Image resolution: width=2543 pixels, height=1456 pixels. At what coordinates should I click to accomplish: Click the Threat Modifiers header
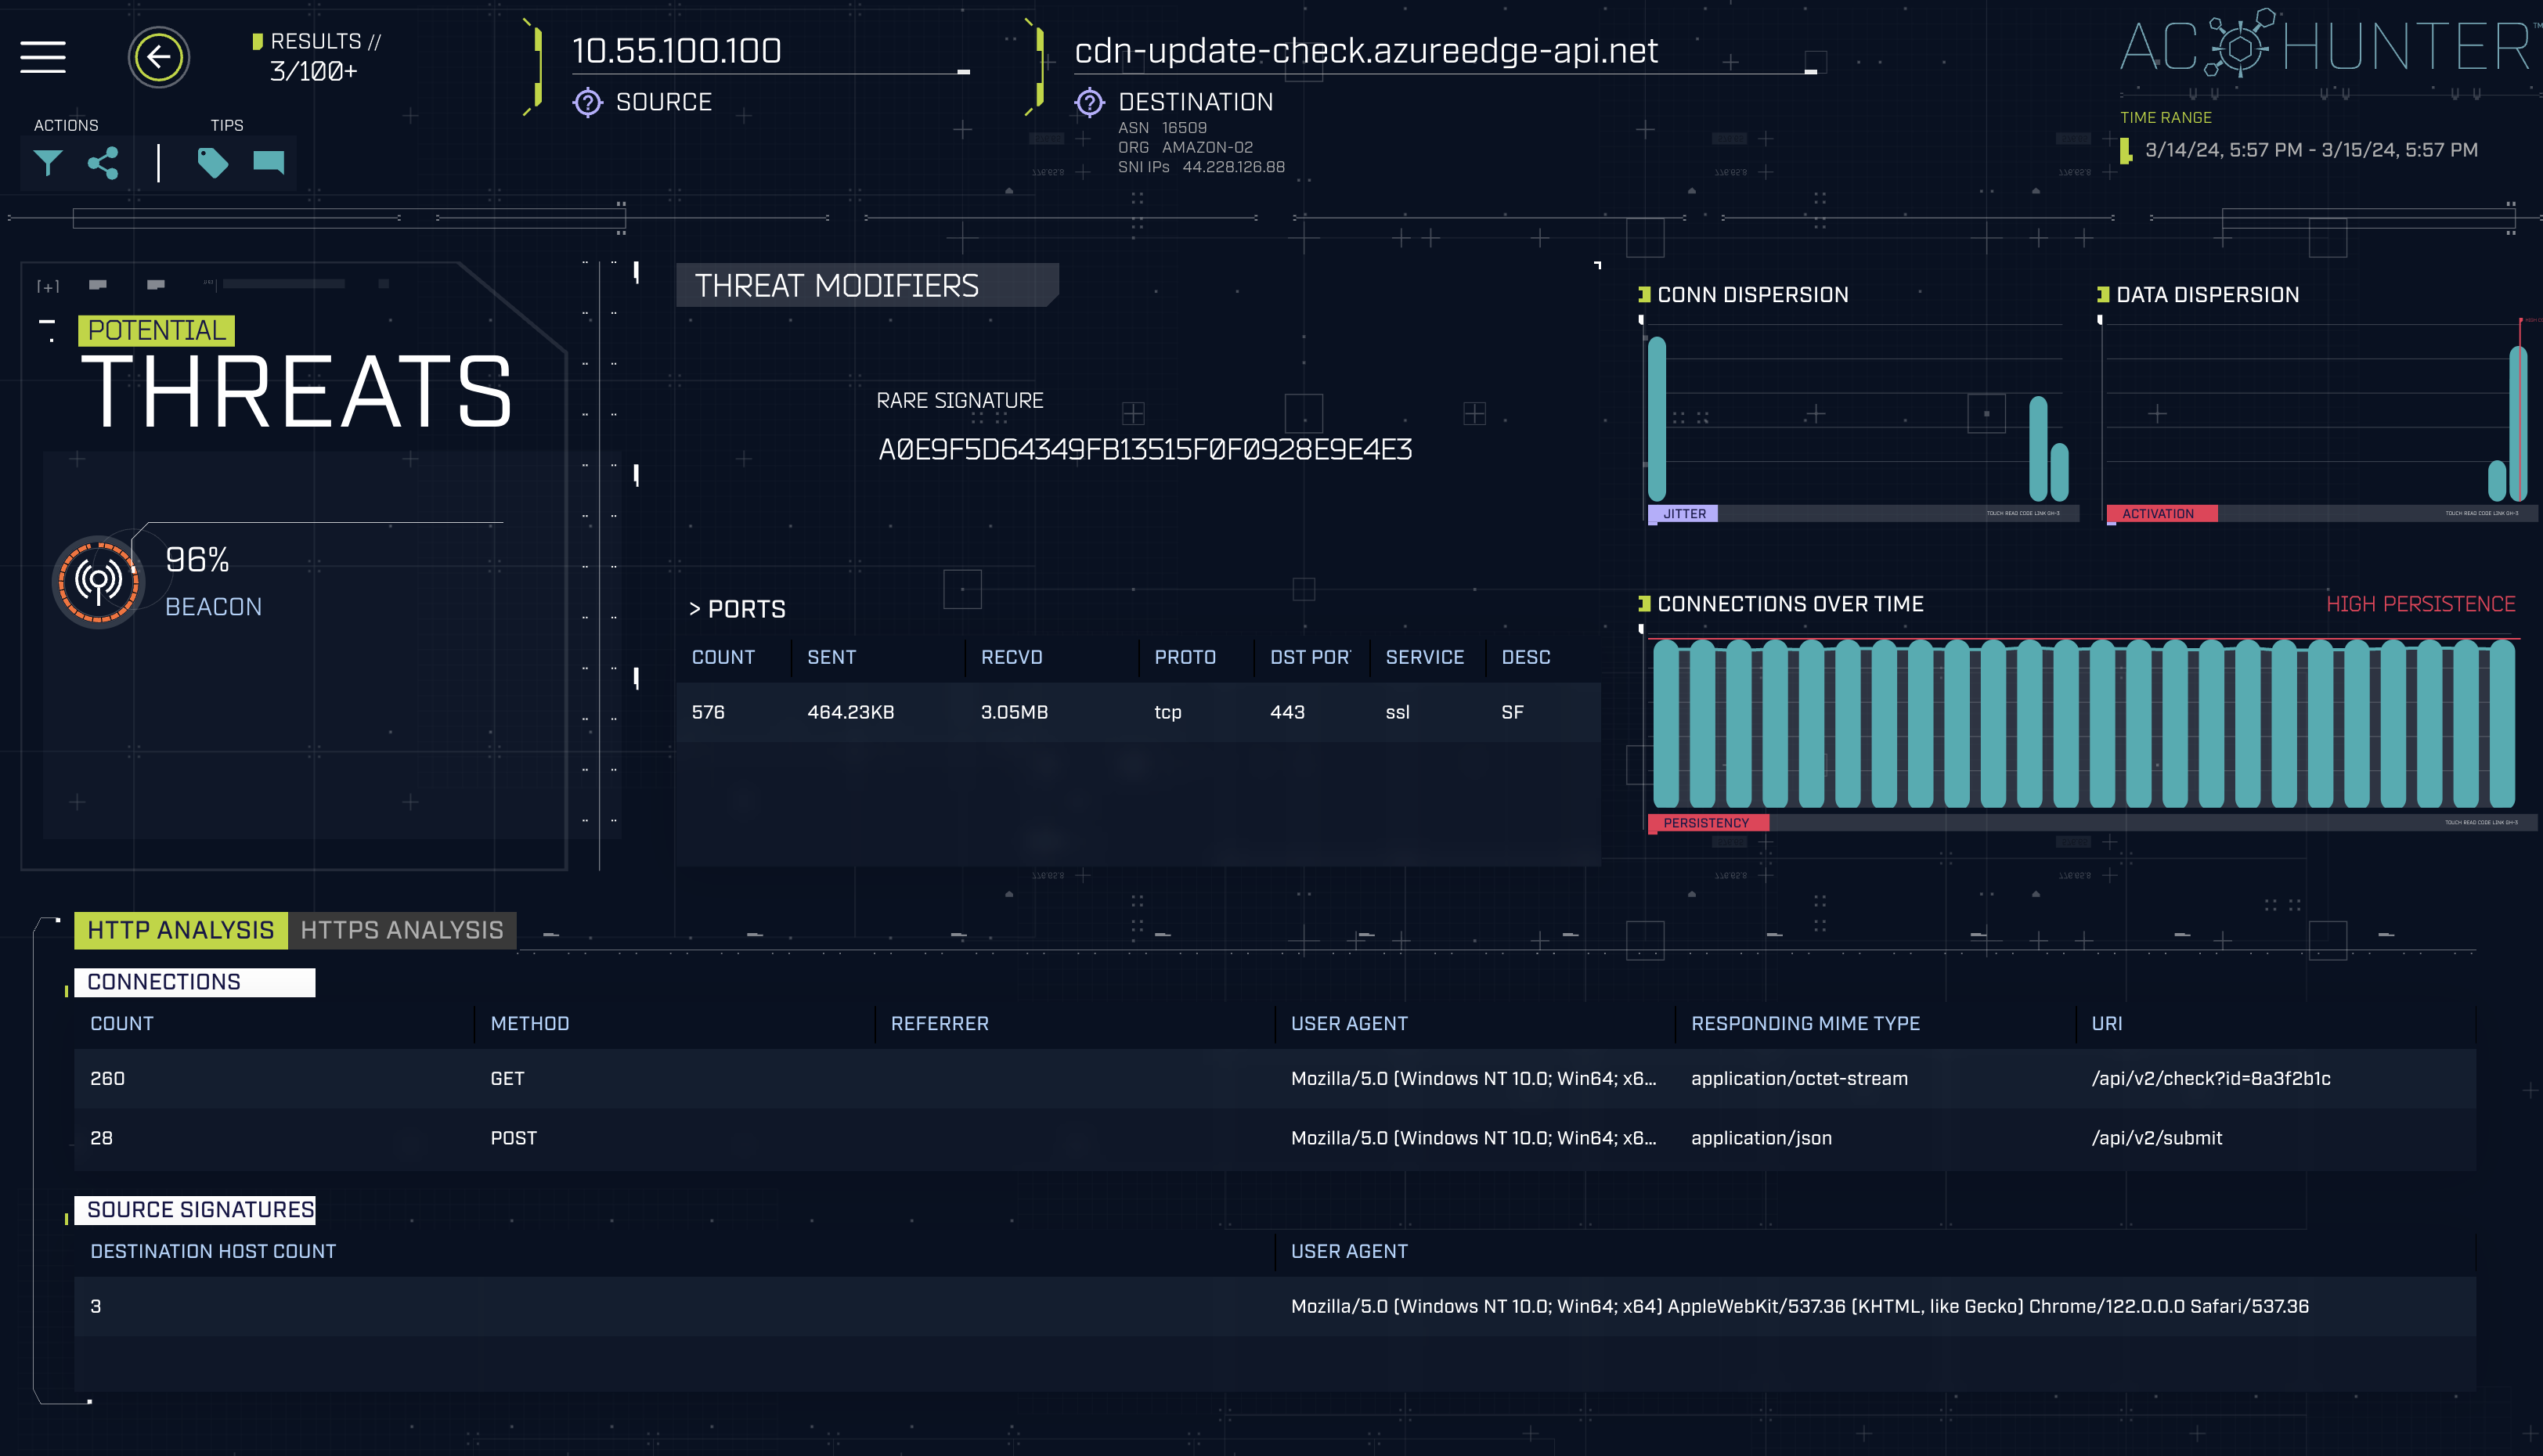click(867, 285)
